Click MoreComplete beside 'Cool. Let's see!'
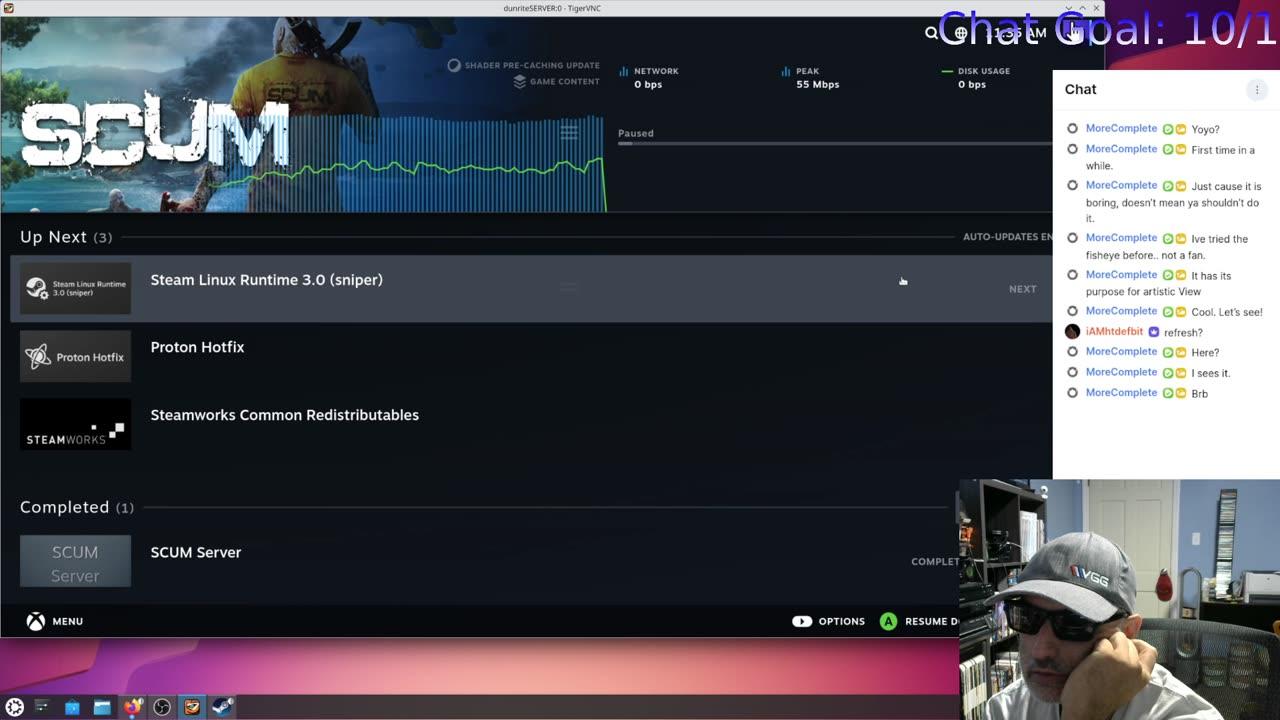 tap(1121, 311)
